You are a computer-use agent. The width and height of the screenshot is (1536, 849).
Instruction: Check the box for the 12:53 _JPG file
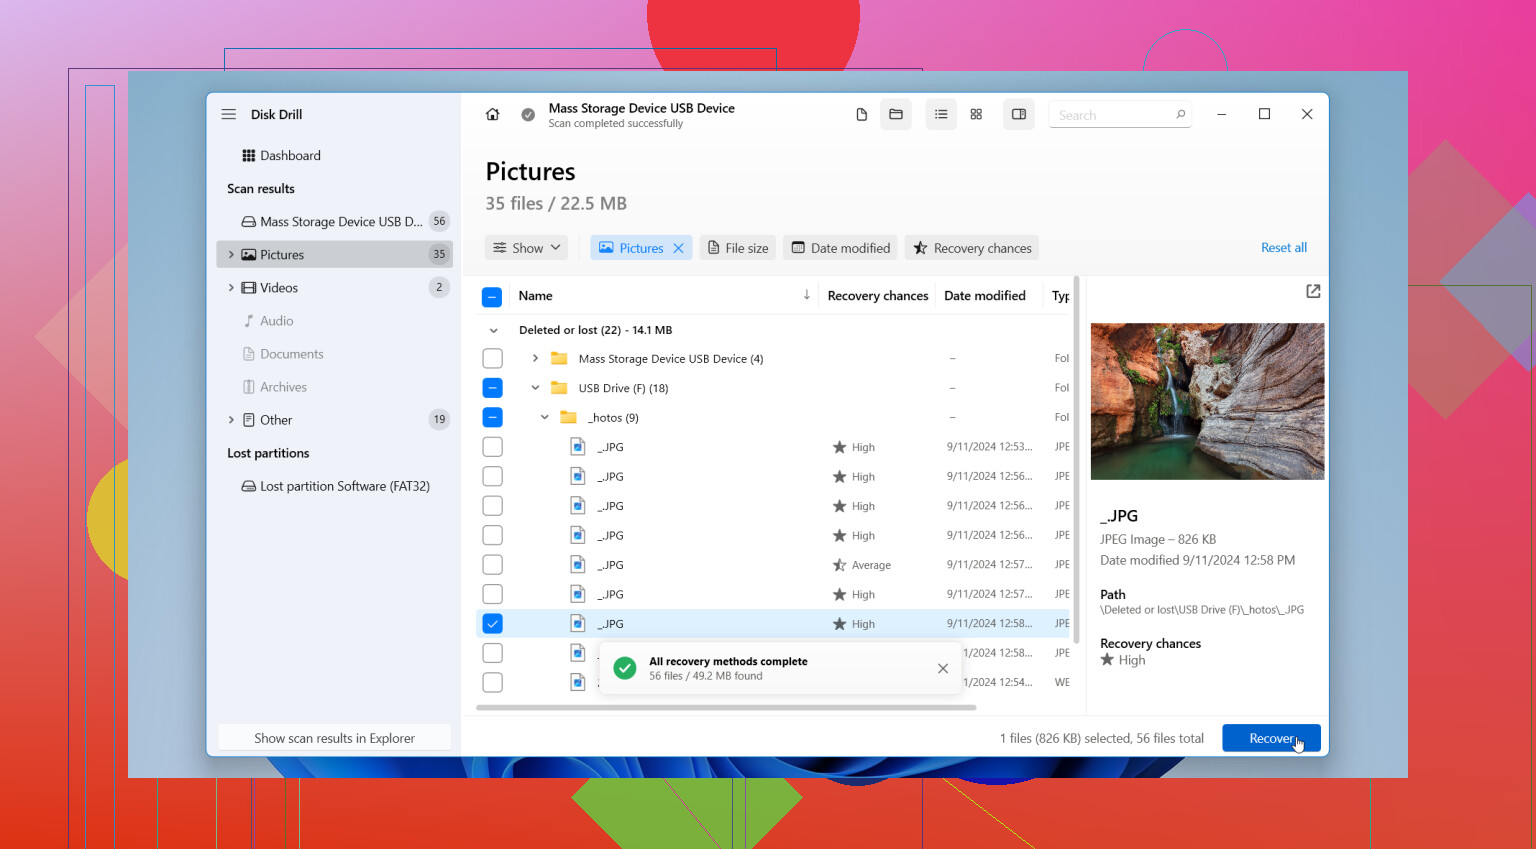tap(492, 447)
